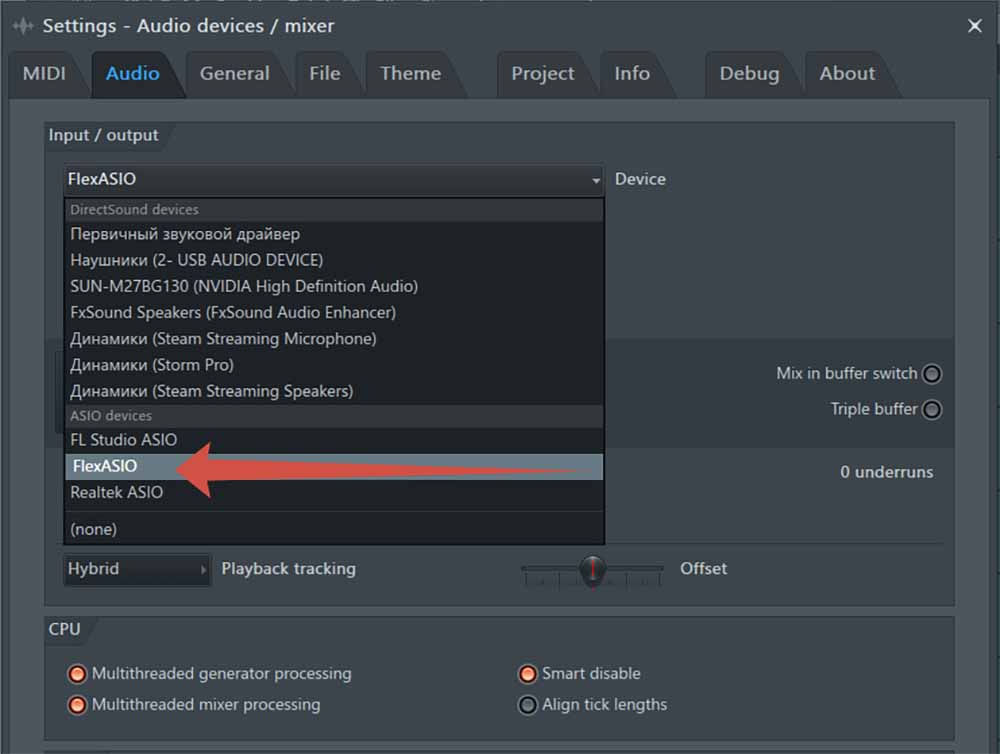
Task: Go to the Debug tab
Action: click(x=749, y=73)
